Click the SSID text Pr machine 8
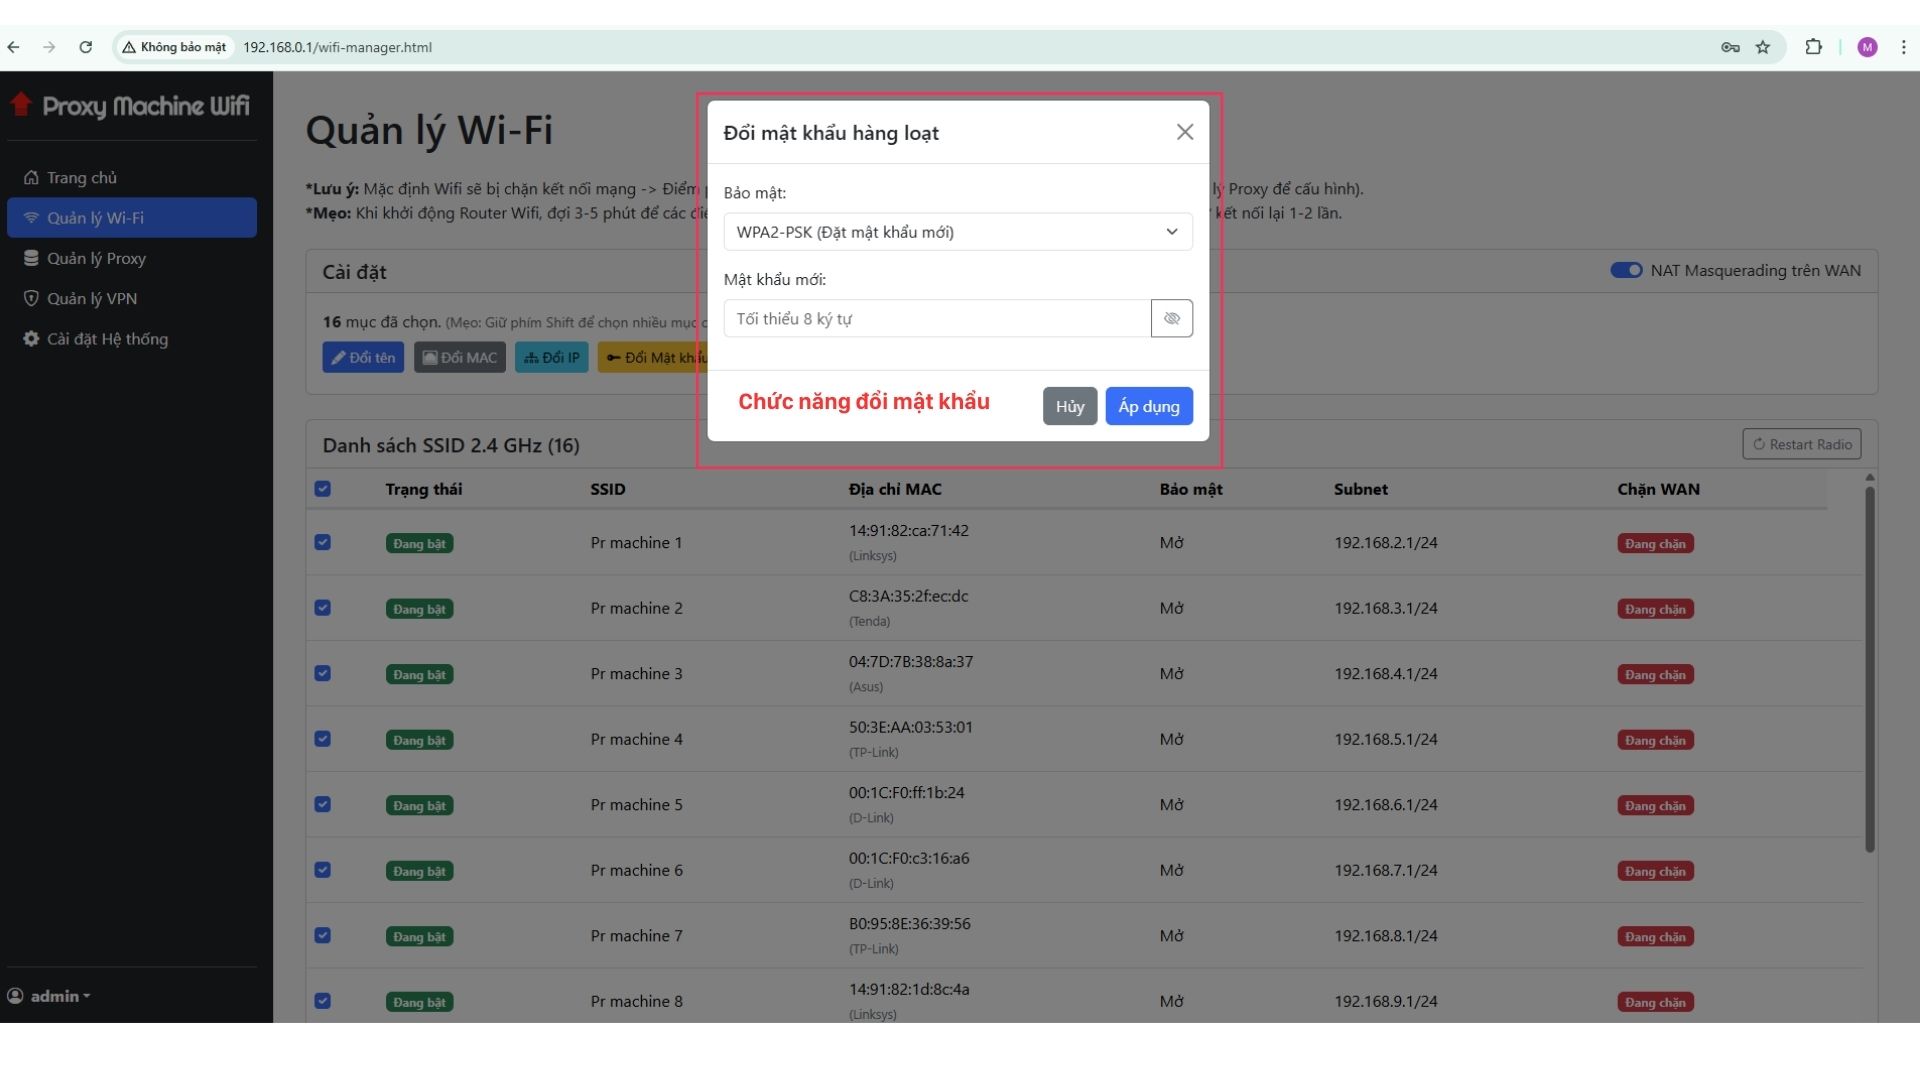 (x=636, y=1001)
